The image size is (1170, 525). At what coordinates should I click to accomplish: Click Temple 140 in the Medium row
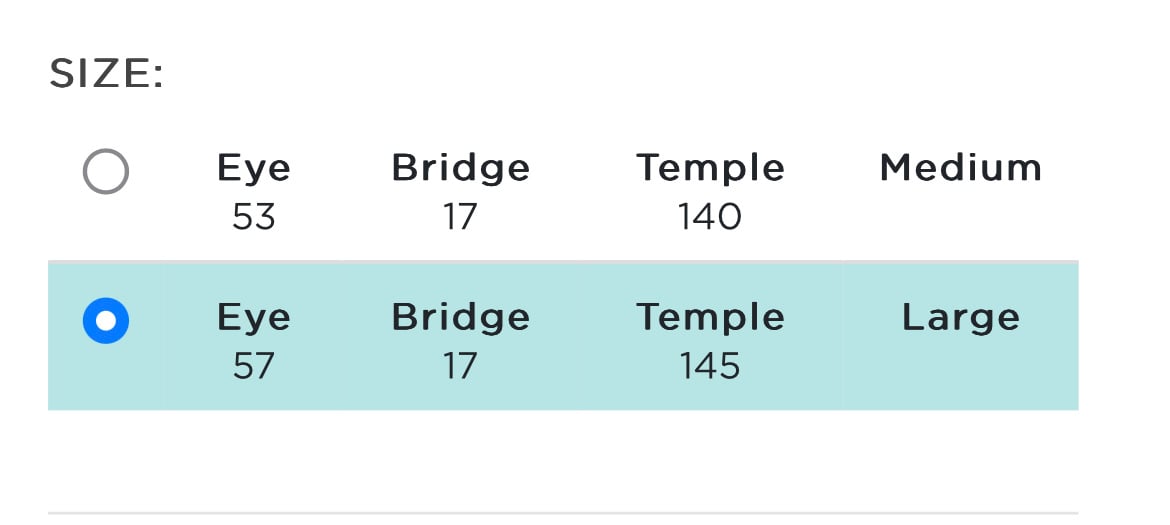pos(710,192)
